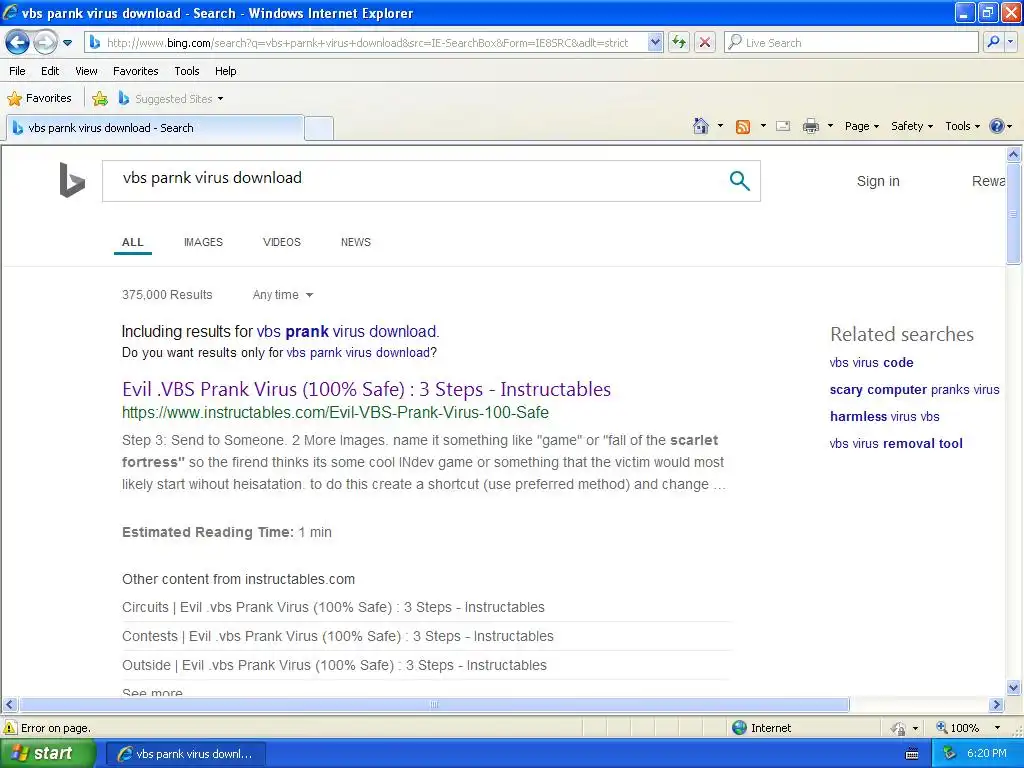The width and height of the screenshot is (1024, 768).
Task: Click the address bar URL field
Action: click(x=368, y=42)
